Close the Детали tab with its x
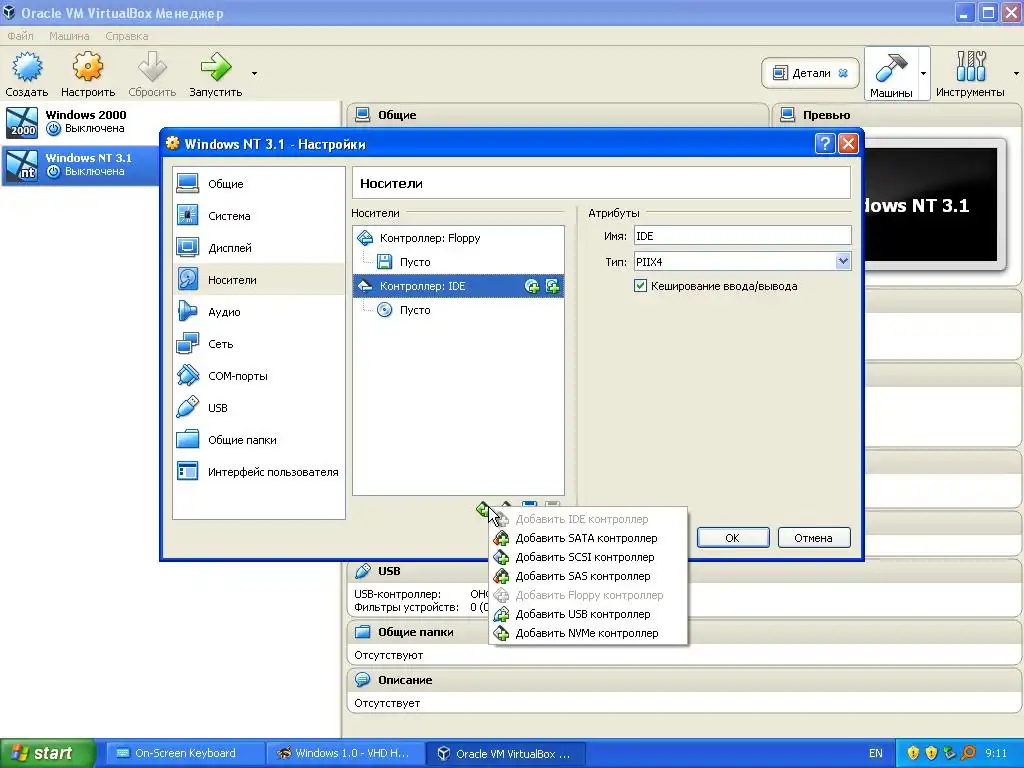The width and height of the screenshot is (1024, 768). pyautogui.click(x=843, y=73)
